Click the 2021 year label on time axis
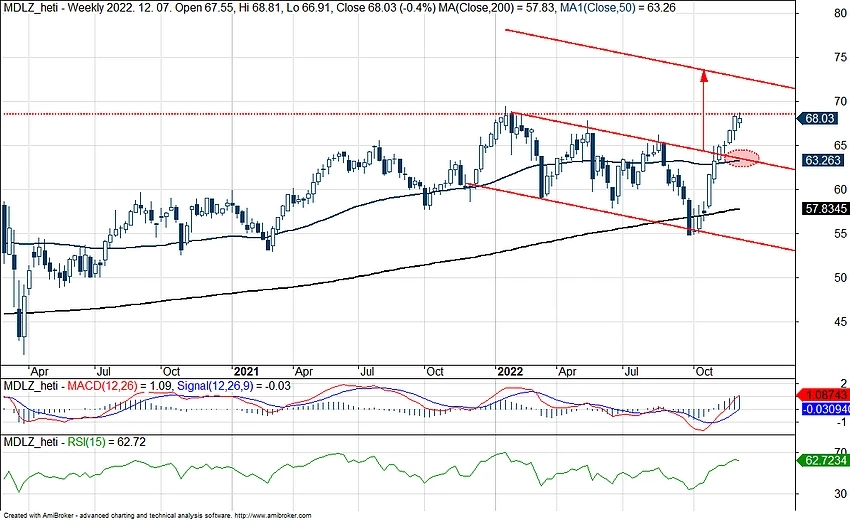850x520 pixels. point(247,372)
